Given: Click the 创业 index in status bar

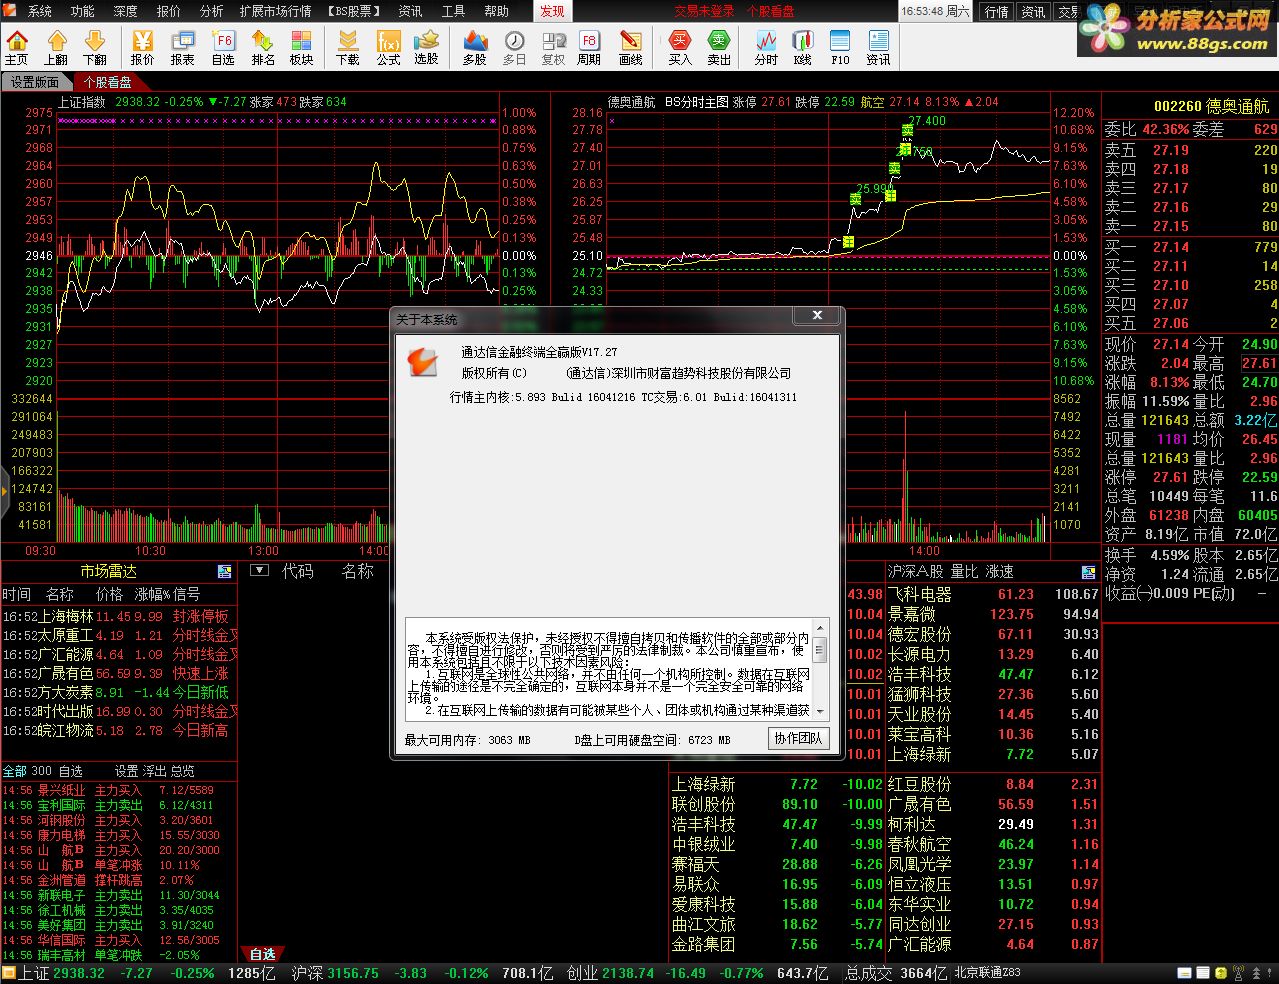Looking at the screenshot, I should click(x=582, y=973).
